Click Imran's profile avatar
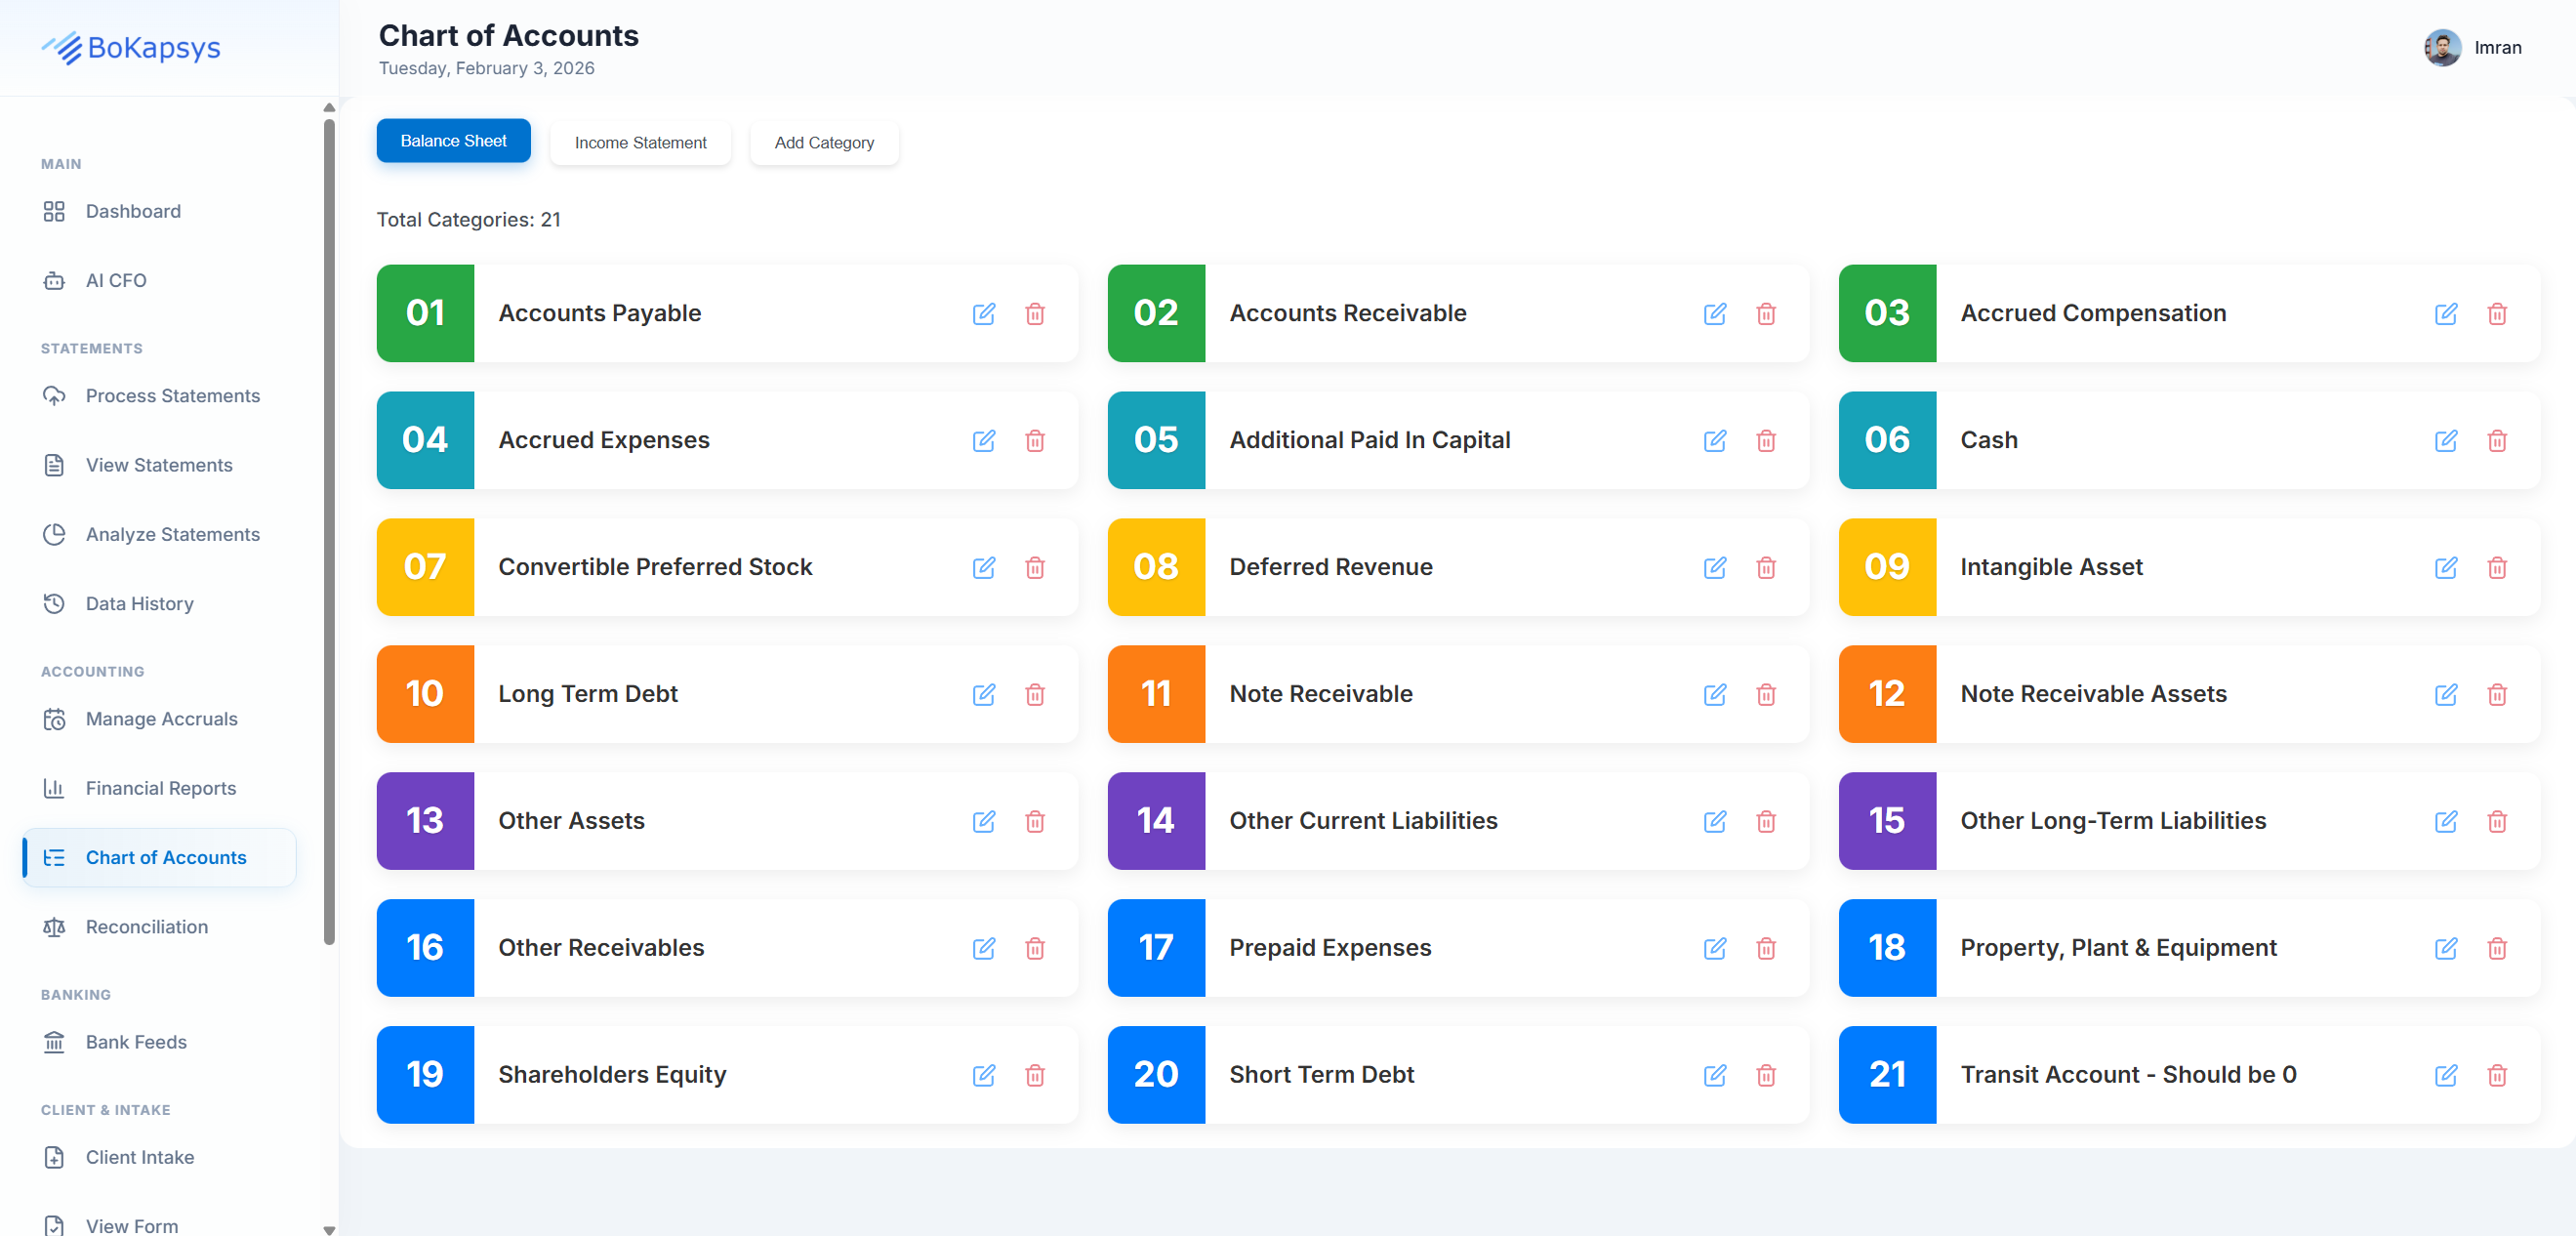 tap(2441, 47)
